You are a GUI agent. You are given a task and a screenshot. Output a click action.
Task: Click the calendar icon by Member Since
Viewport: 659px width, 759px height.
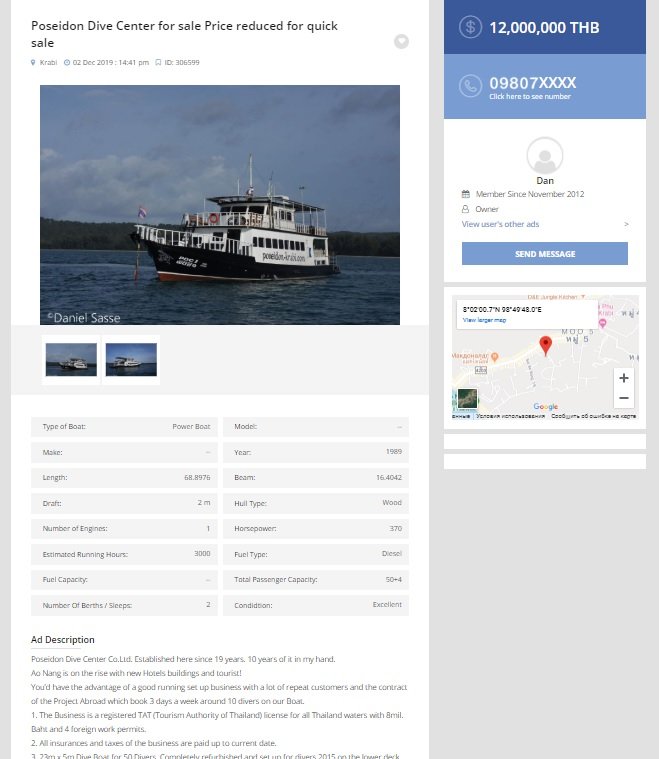coord(465,194)
